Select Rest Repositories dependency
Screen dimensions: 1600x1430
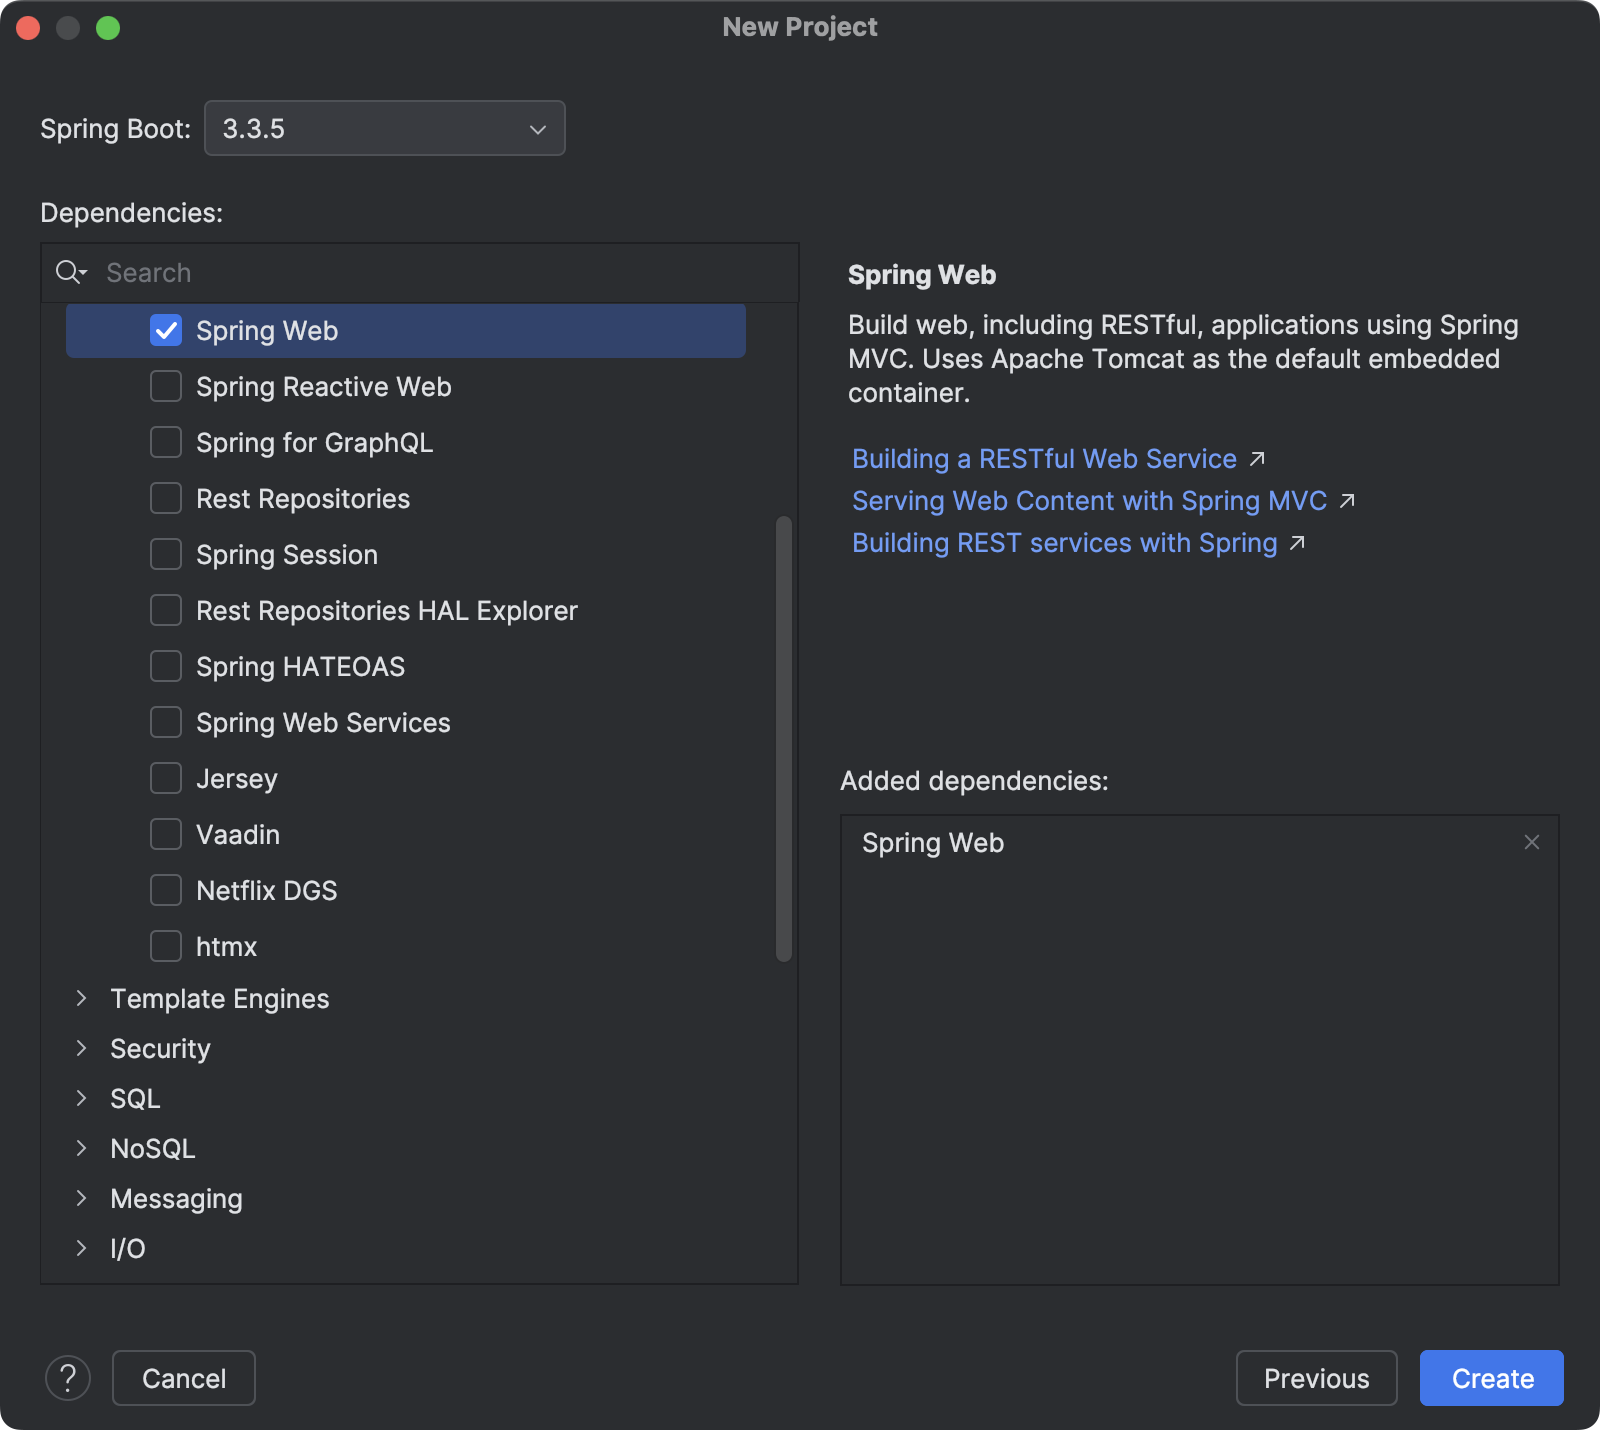click(x=166, y=498)
